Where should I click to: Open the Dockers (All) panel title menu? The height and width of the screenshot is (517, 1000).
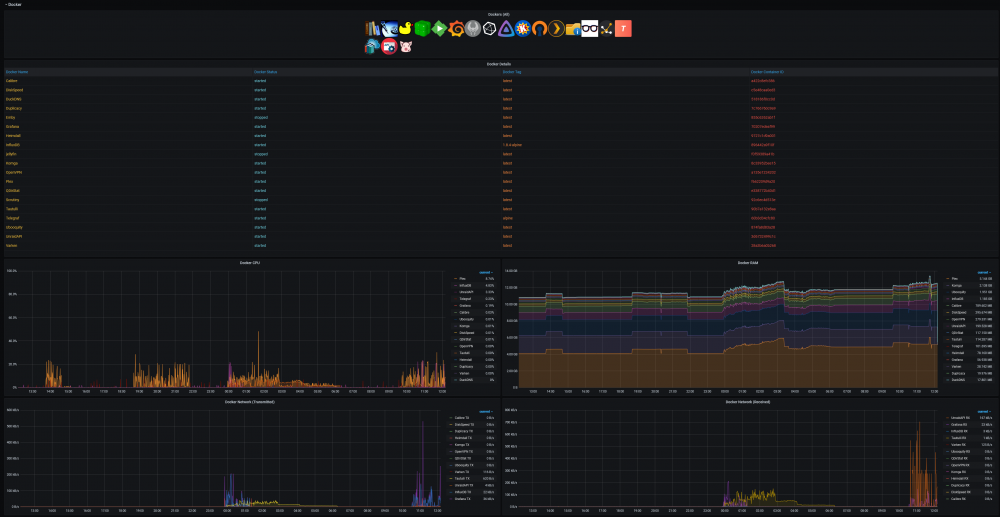click(x=499, y=14)
